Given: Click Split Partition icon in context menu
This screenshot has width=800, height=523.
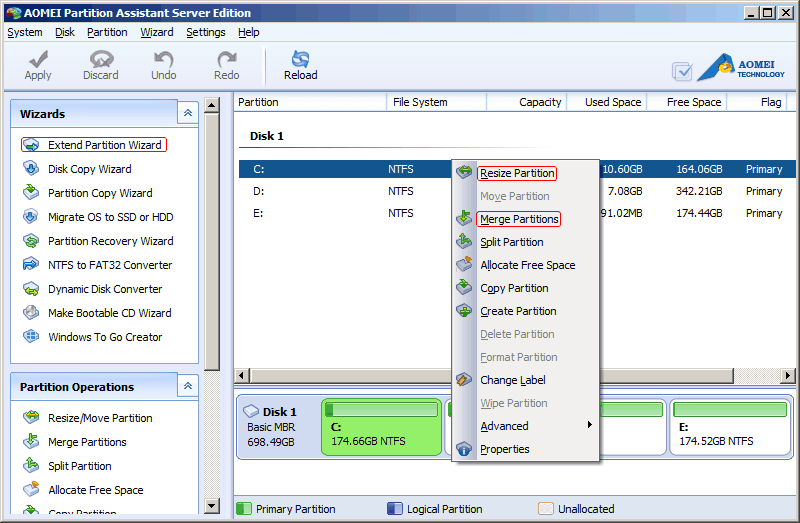Looking at the screenshot, I should point(464,241).
